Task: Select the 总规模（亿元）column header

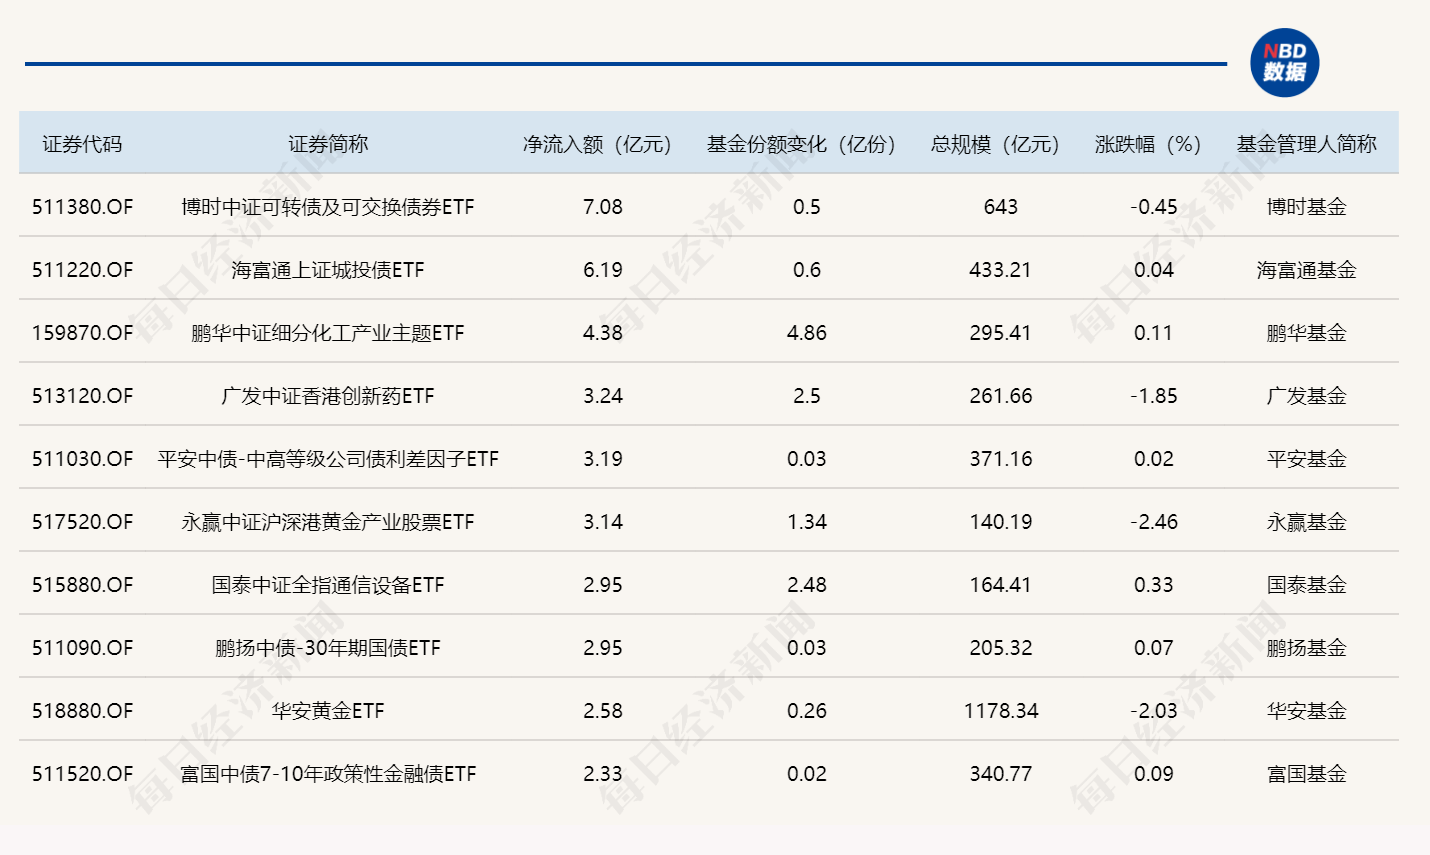Action: point(997,143)
